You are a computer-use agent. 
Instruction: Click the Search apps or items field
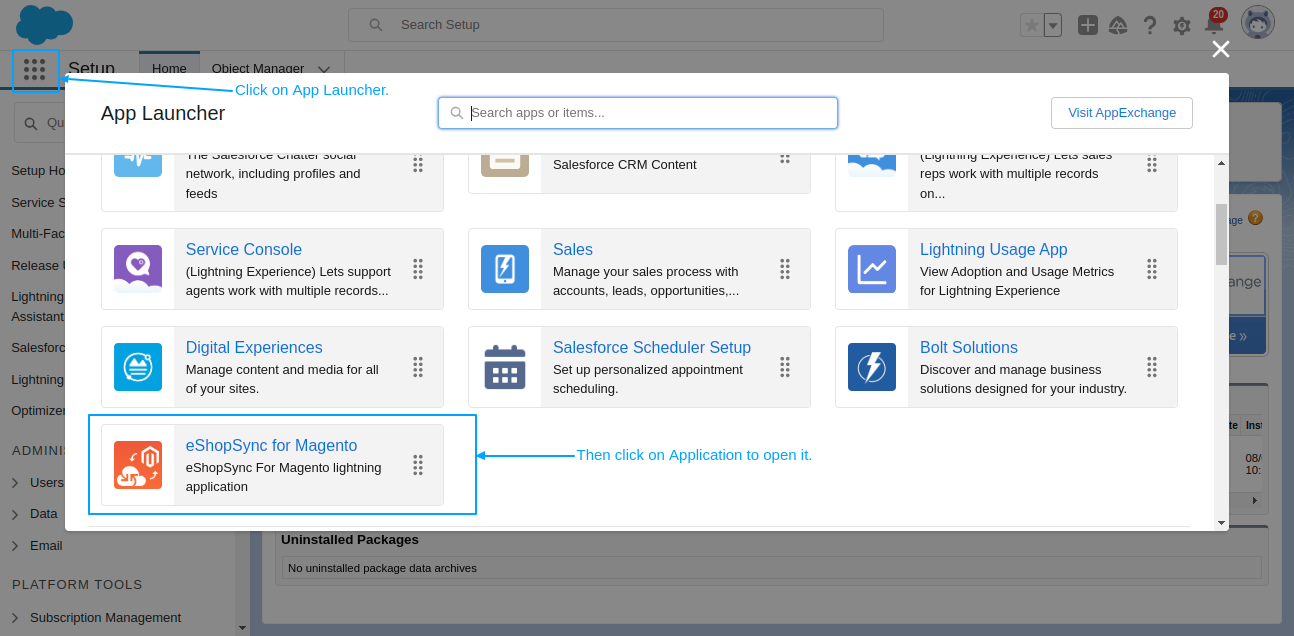[650, 113]
